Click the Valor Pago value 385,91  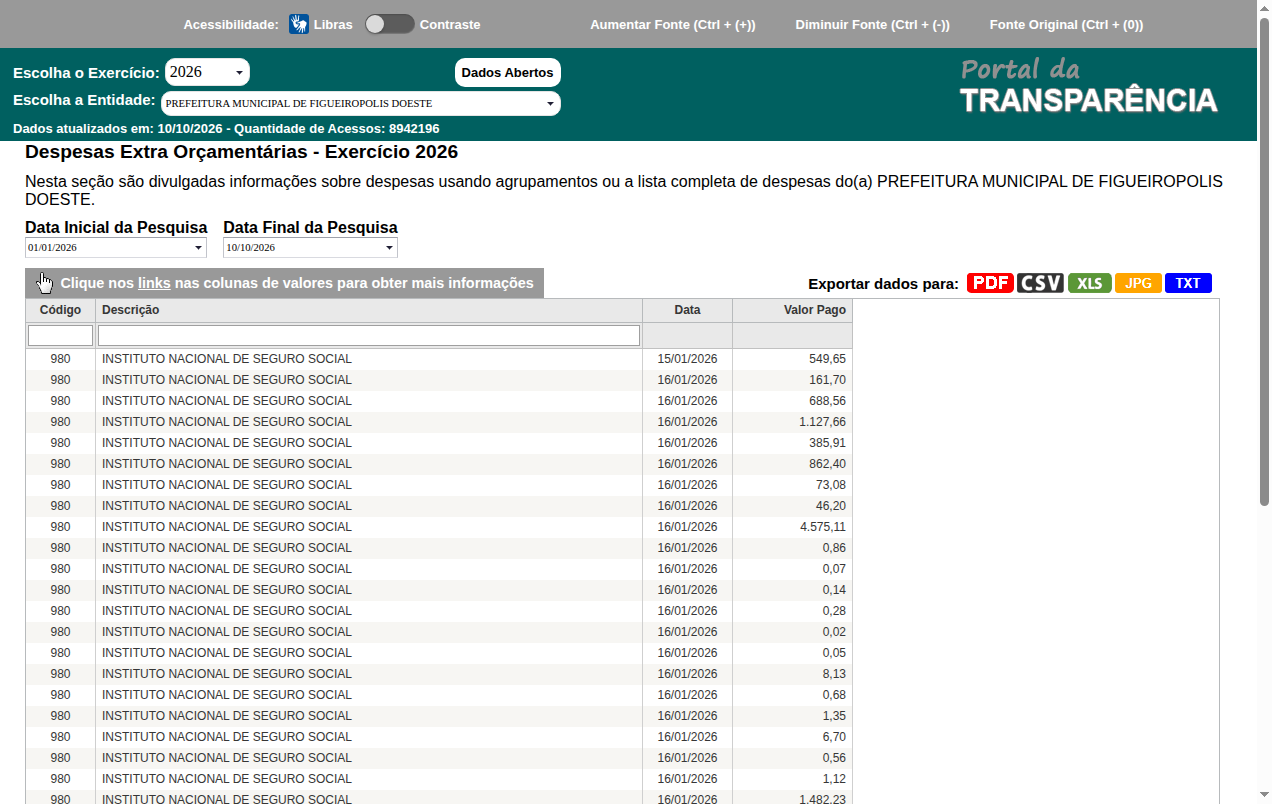click(x=827, y=443)
